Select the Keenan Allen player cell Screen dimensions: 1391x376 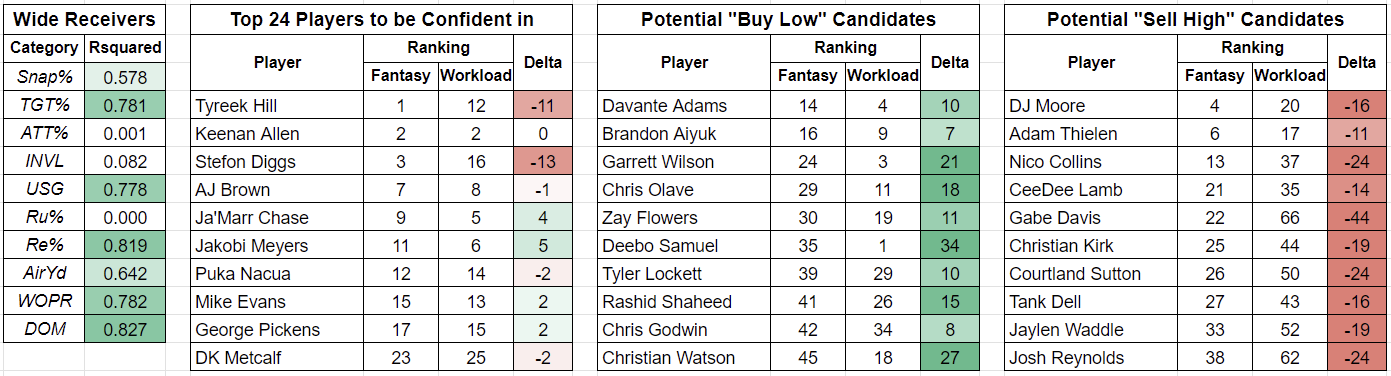tap(277, 133)
